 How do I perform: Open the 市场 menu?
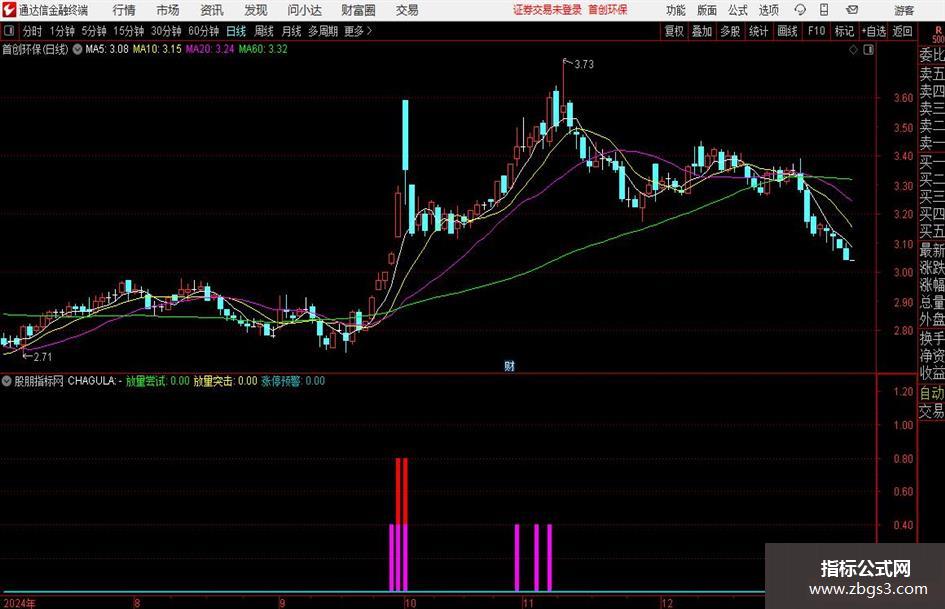click(168, 10)
